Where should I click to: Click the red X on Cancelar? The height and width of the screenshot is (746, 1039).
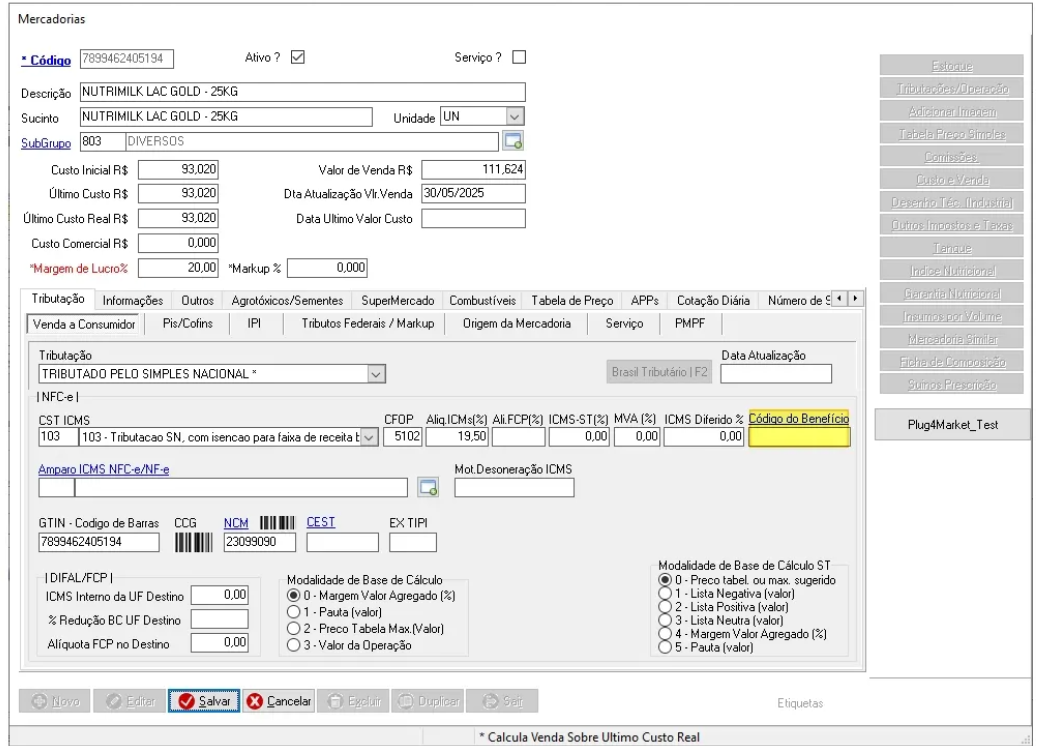254,701
